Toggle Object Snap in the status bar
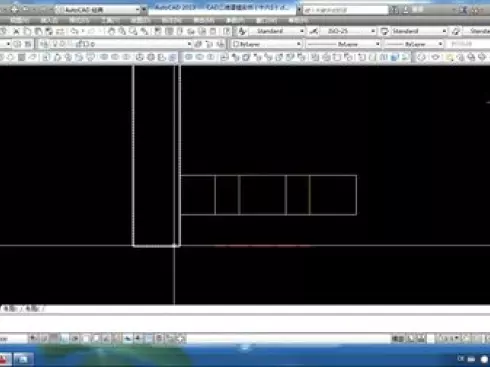The image size is (490, 367). (x=86, y=339)
